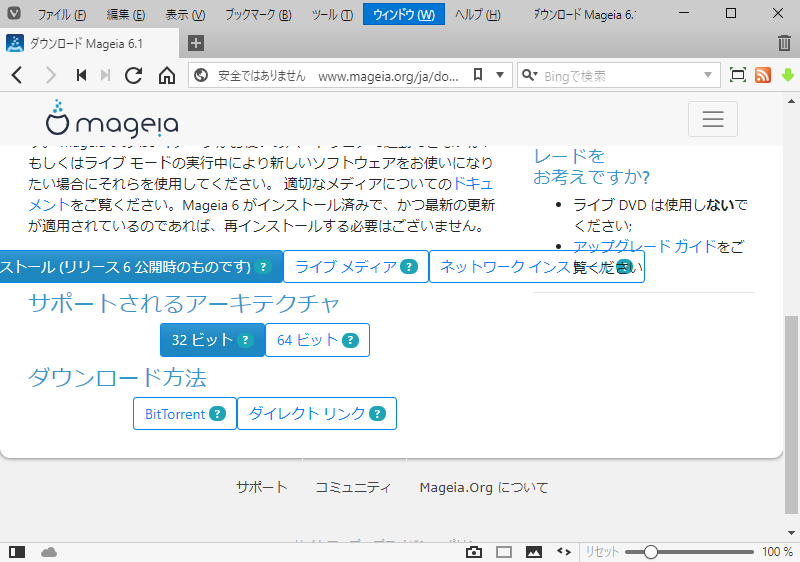Open the ブックマーク menu
This screenshot has height=562, width=800.
click(x=259, y=14)
